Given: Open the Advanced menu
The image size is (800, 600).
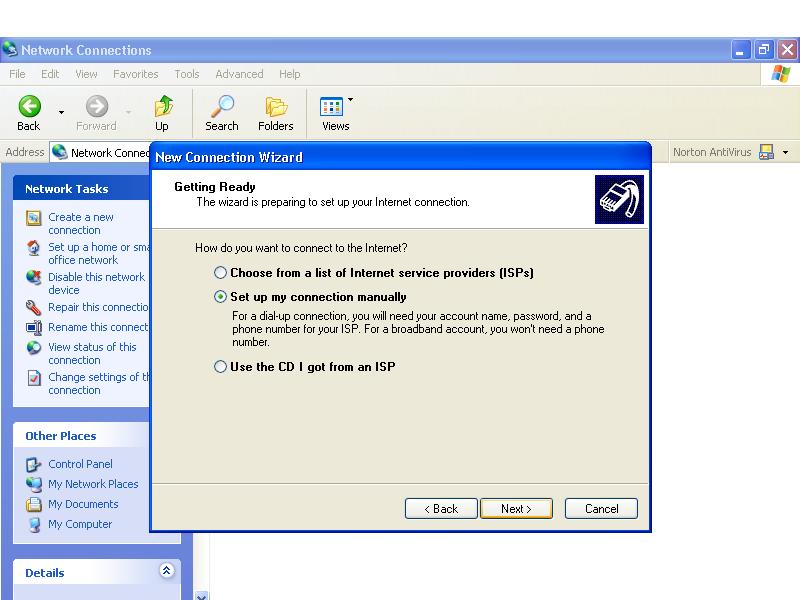Looking at the screenshot, I should tap(239, 74).
